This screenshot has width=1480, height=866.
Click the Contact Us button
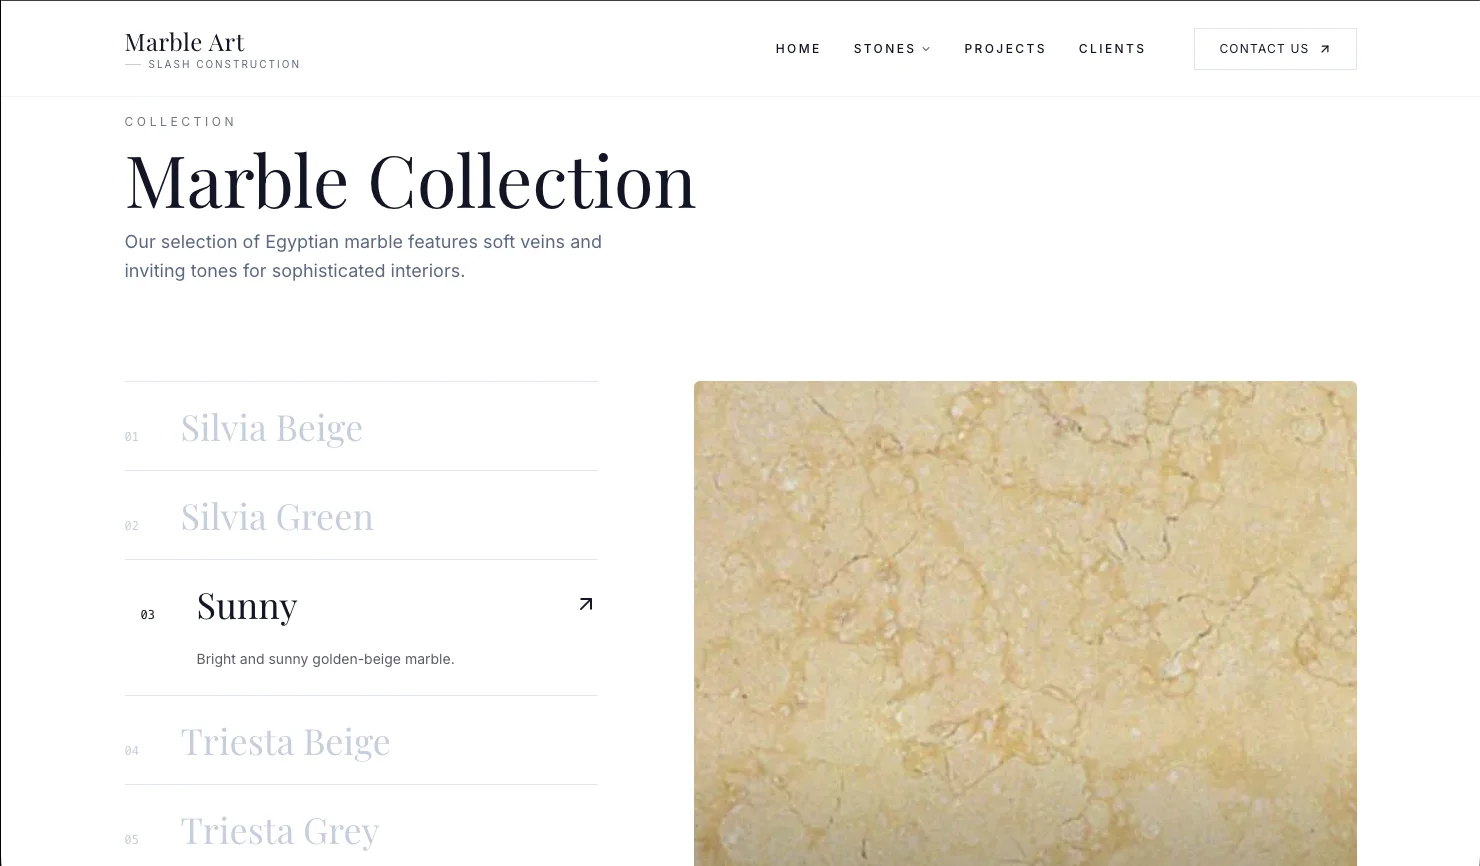click(x=1275, y=49)
